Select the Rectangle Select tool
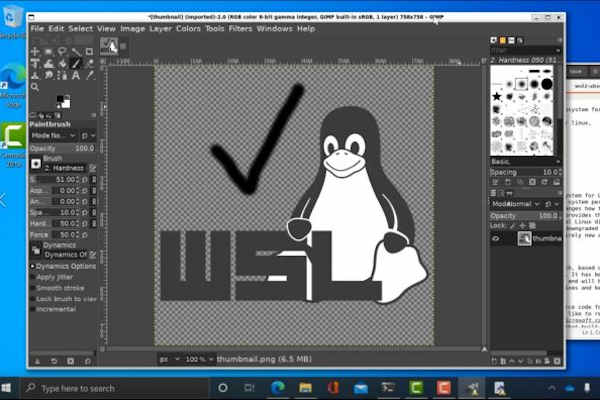Screen dimensions: 600x400 [49, 51]
